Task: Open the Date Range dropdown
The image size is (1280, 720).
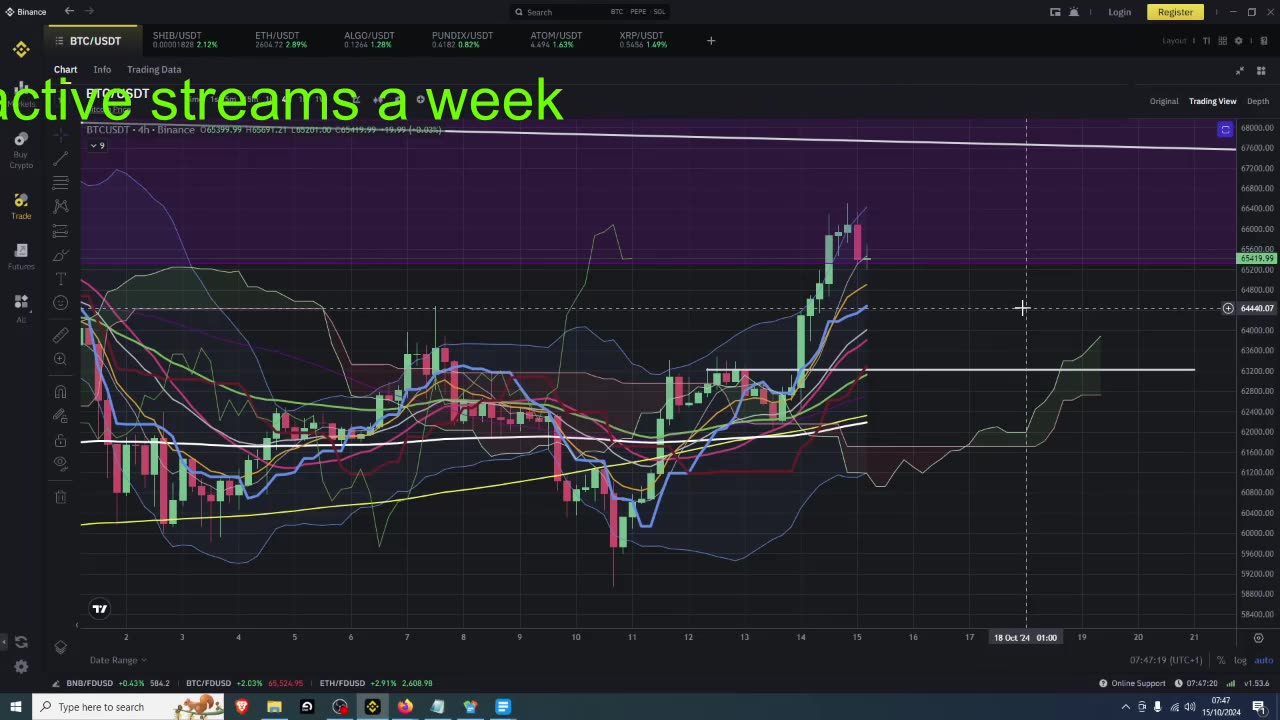Action: (x=118, y=660)
